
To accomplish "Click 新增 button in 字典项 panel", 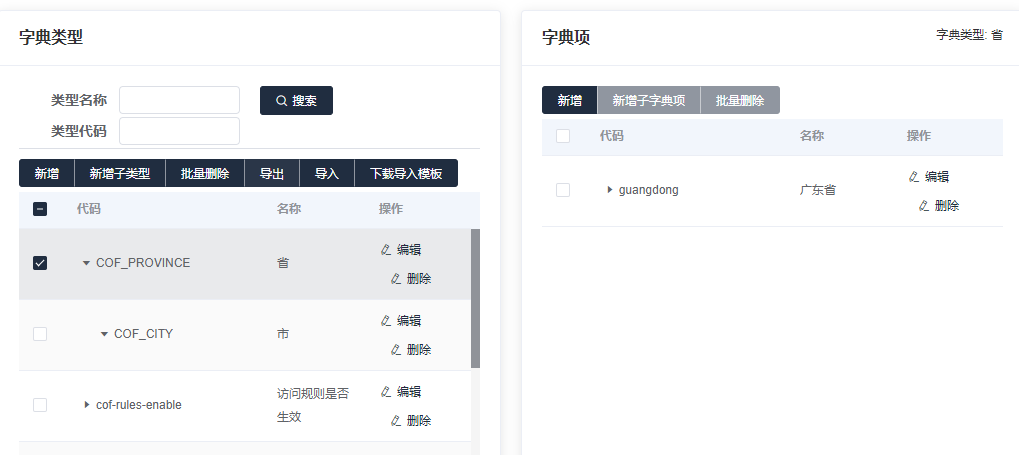I will pos(569,100).
